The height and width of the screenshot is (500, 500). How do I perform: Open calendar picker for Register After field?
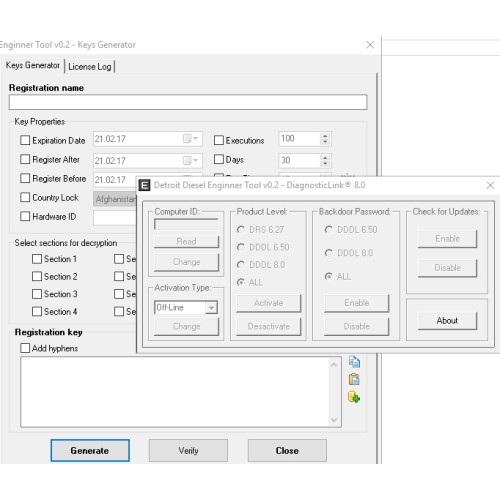[190, 161]
